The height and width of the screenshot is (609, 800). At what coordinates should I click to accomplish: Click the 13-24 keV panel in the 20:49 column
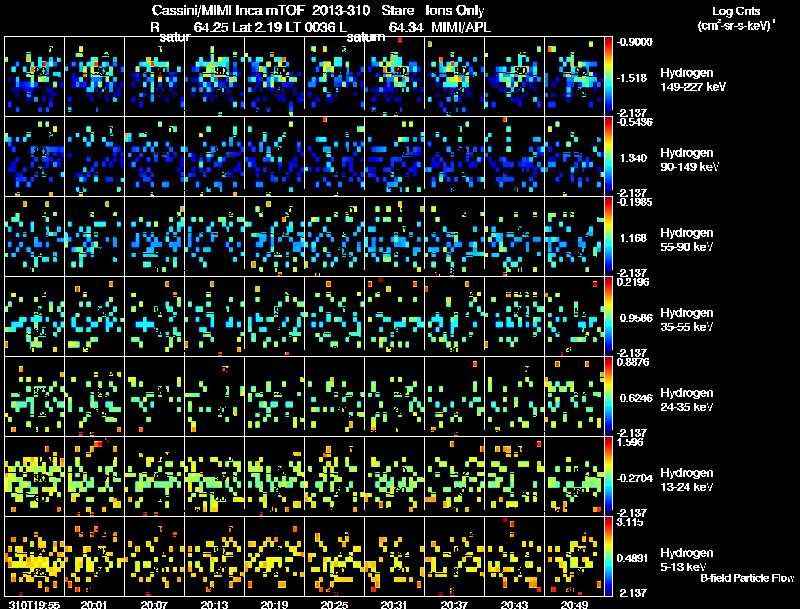pos(575,476)
